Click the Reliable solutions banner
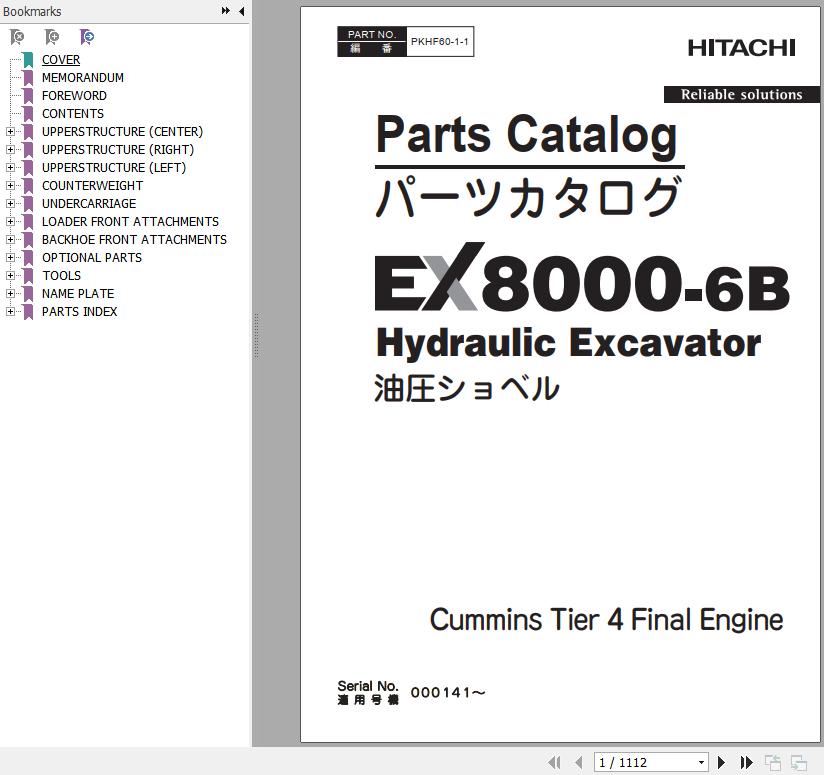The width and height of the screenshot is (824, 775). tap(741, 95)
